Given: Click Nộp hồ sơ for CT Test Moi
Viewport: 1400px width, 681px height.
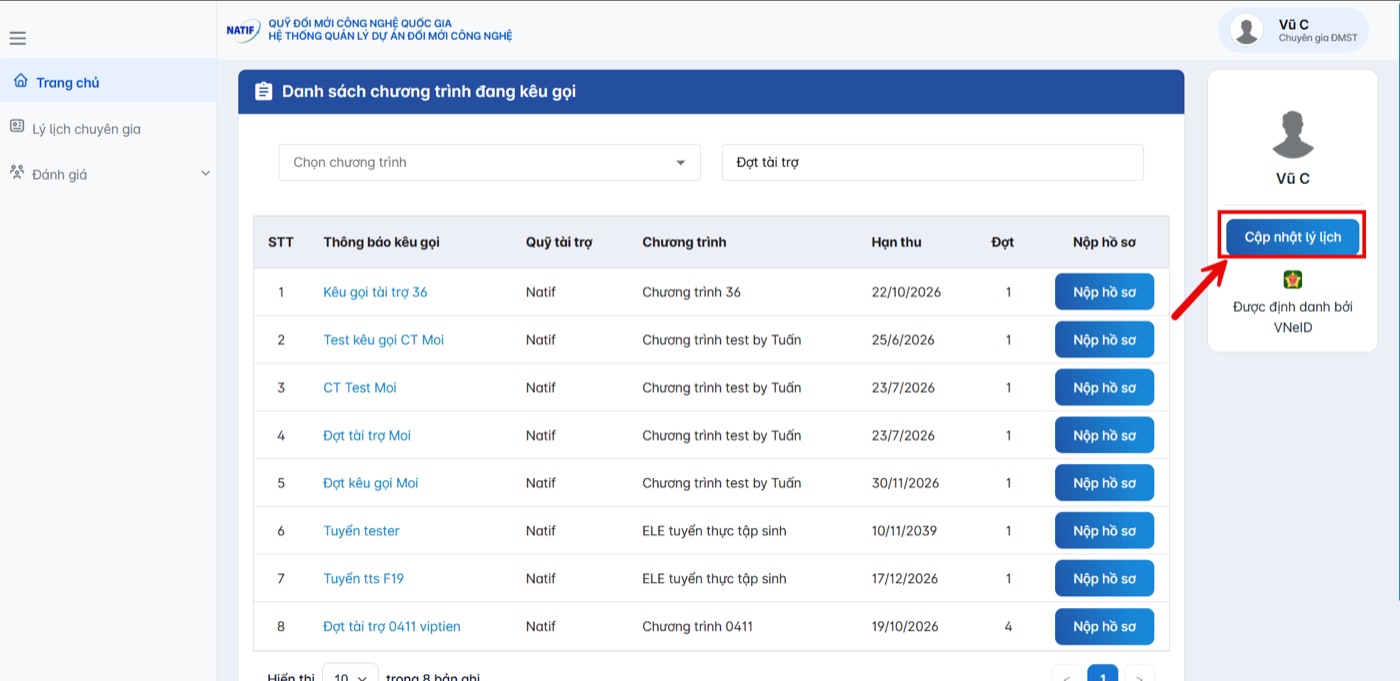Looking at the screenshot, I should 1104,388.
